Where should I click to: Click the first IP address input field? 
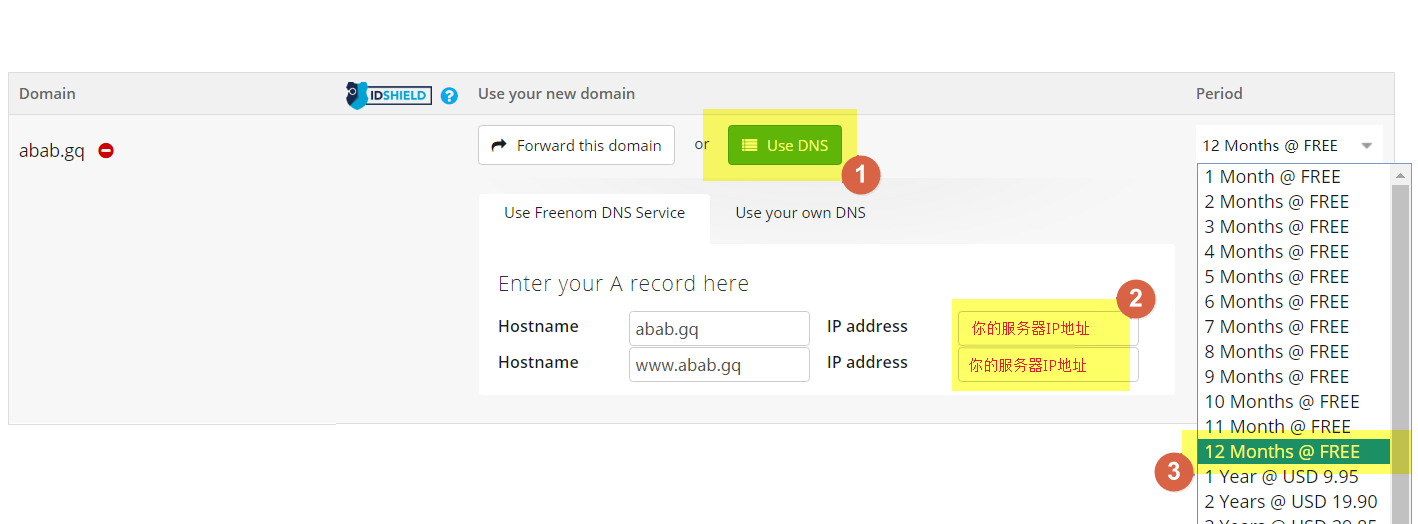coord(1048,328)
